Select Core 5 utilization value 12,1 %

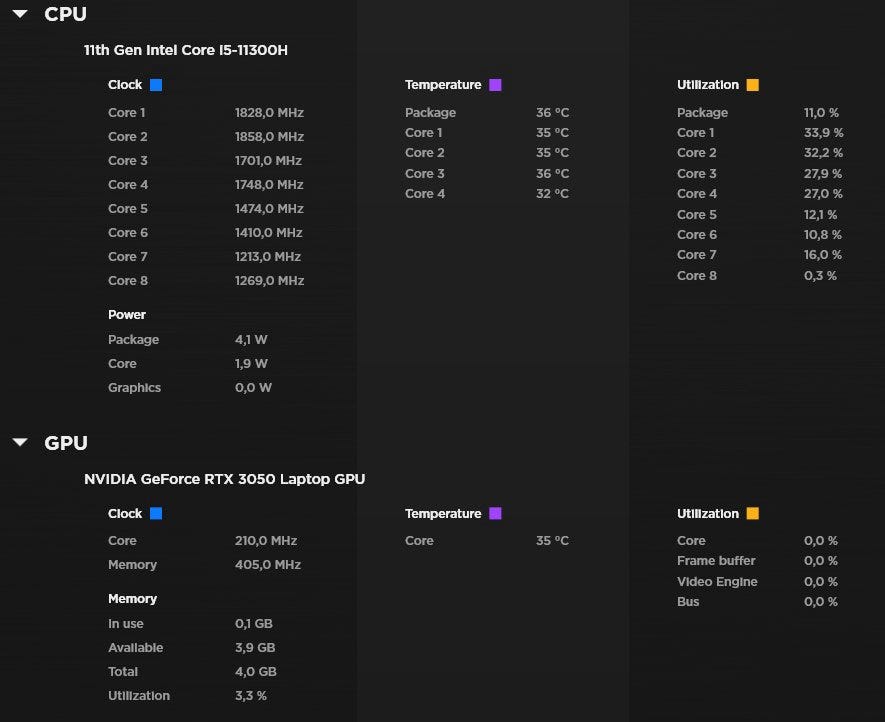point(821,215)
